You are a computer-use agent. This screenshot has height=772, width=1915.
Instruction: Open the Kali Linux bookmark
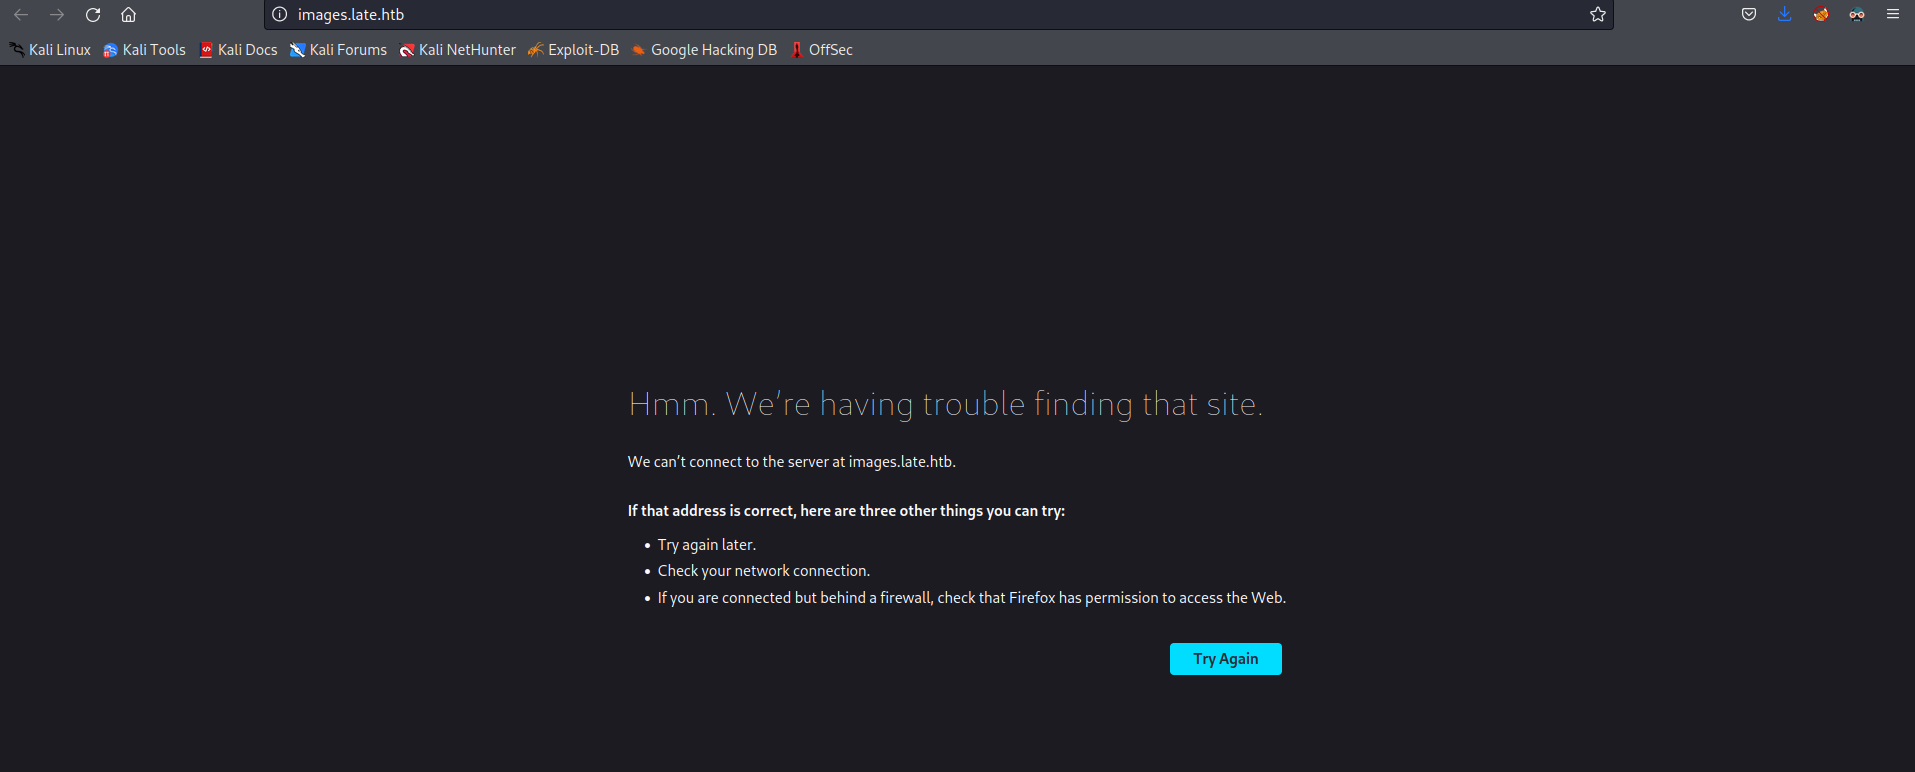pos(50,50)
